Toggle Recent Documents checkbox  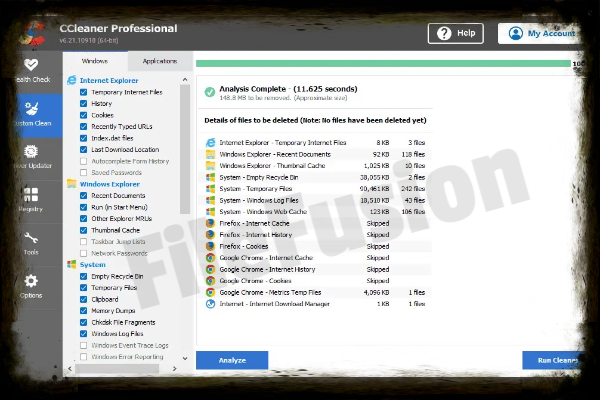(x=83, y=196)
